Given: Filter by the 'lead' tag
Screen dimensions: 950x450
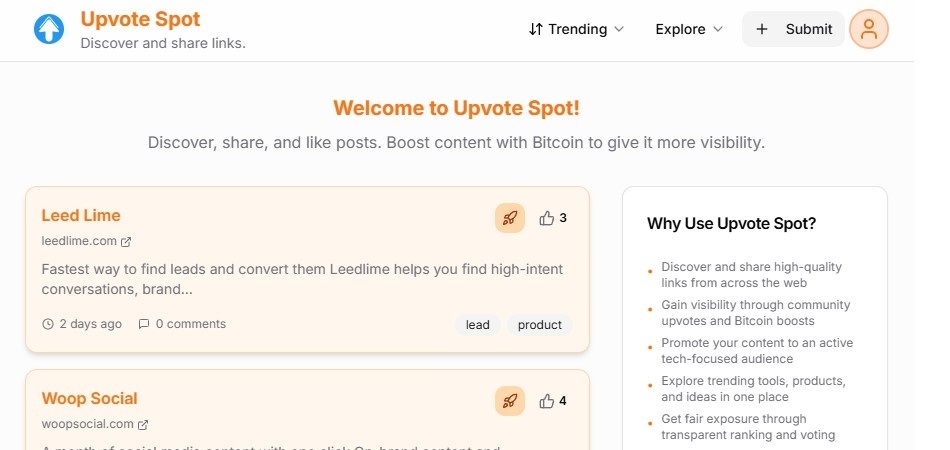Looking at the screenshot, I should pyautogui.click(x=478, y=325).
